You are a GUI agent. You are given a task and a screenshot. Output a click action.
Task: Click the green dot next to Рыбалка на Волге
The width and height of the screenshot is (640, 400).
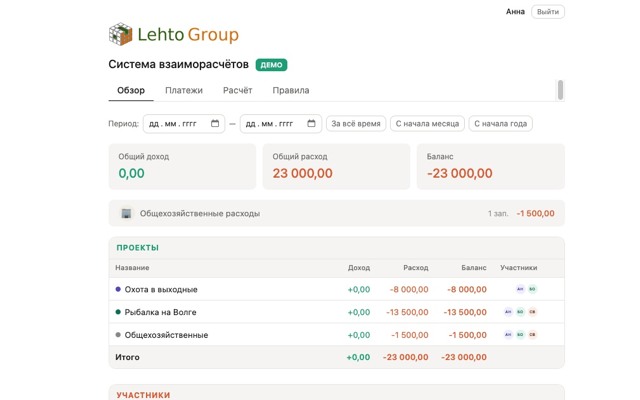118,312
